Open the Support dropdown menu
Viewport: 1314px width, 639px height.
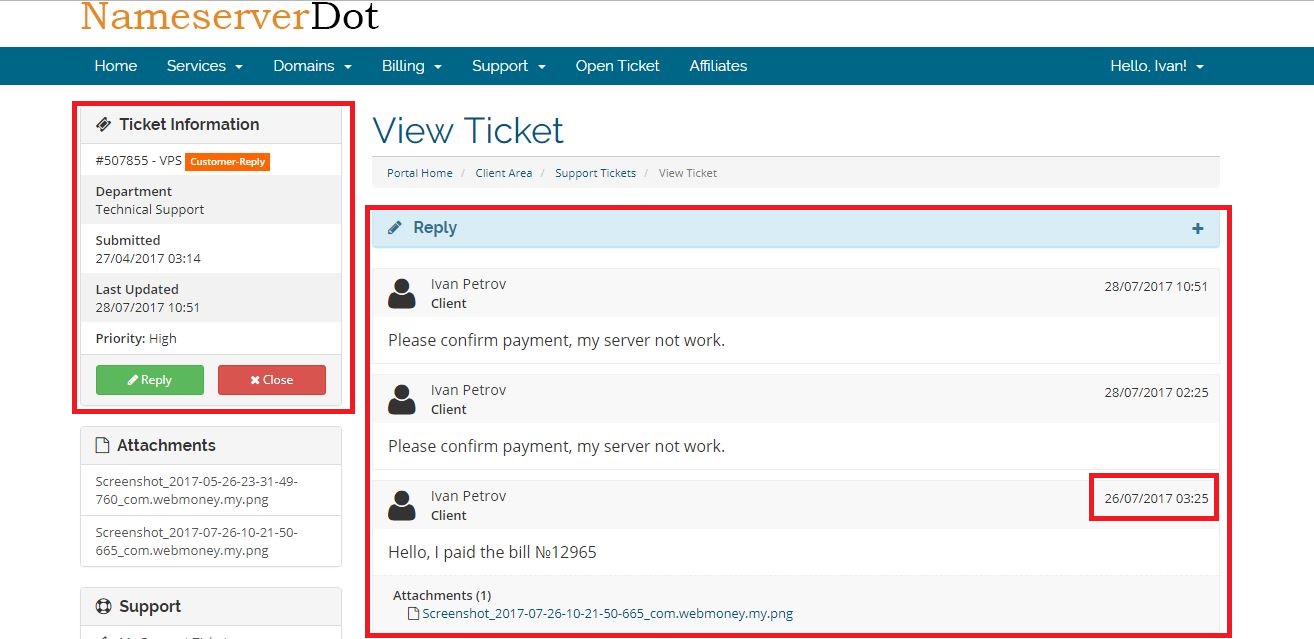(508, 66)
